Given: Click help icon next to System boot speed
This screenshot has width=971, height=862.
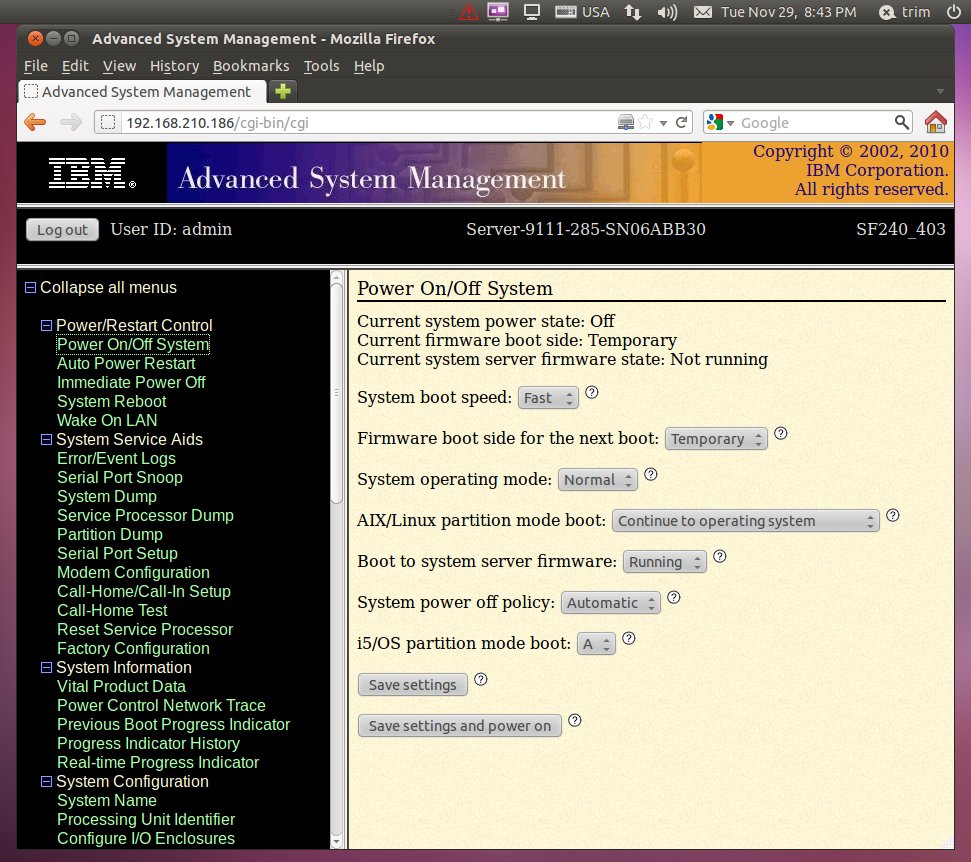Looking at the screenshot, I should click(x=591, y=393).
